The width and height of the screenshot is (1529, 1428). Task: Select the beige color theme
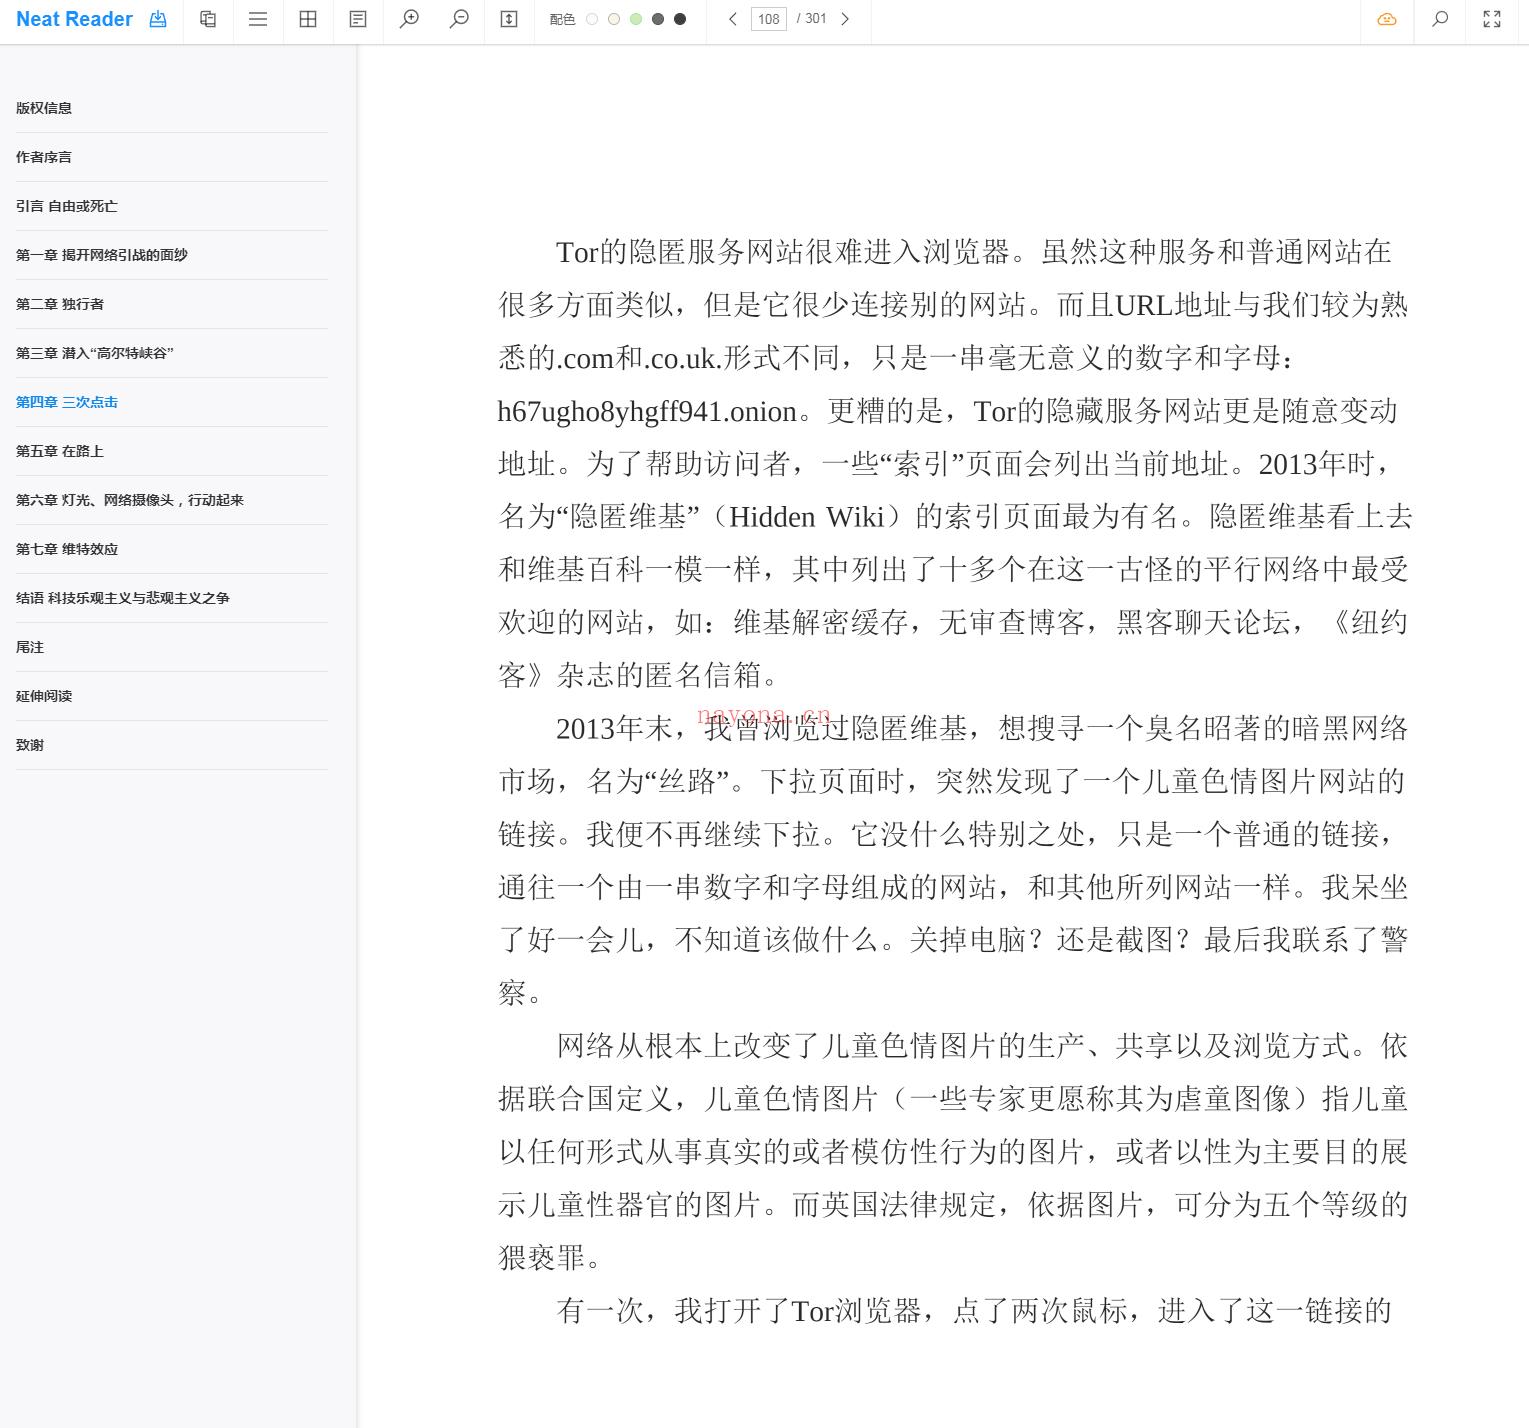614,19
